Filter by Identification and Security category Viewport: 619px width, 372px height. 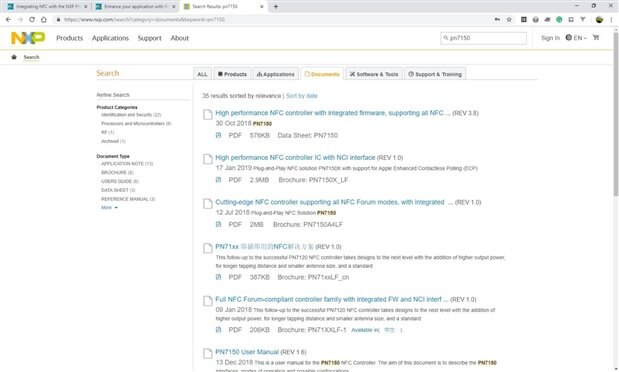tap(131, 115)
